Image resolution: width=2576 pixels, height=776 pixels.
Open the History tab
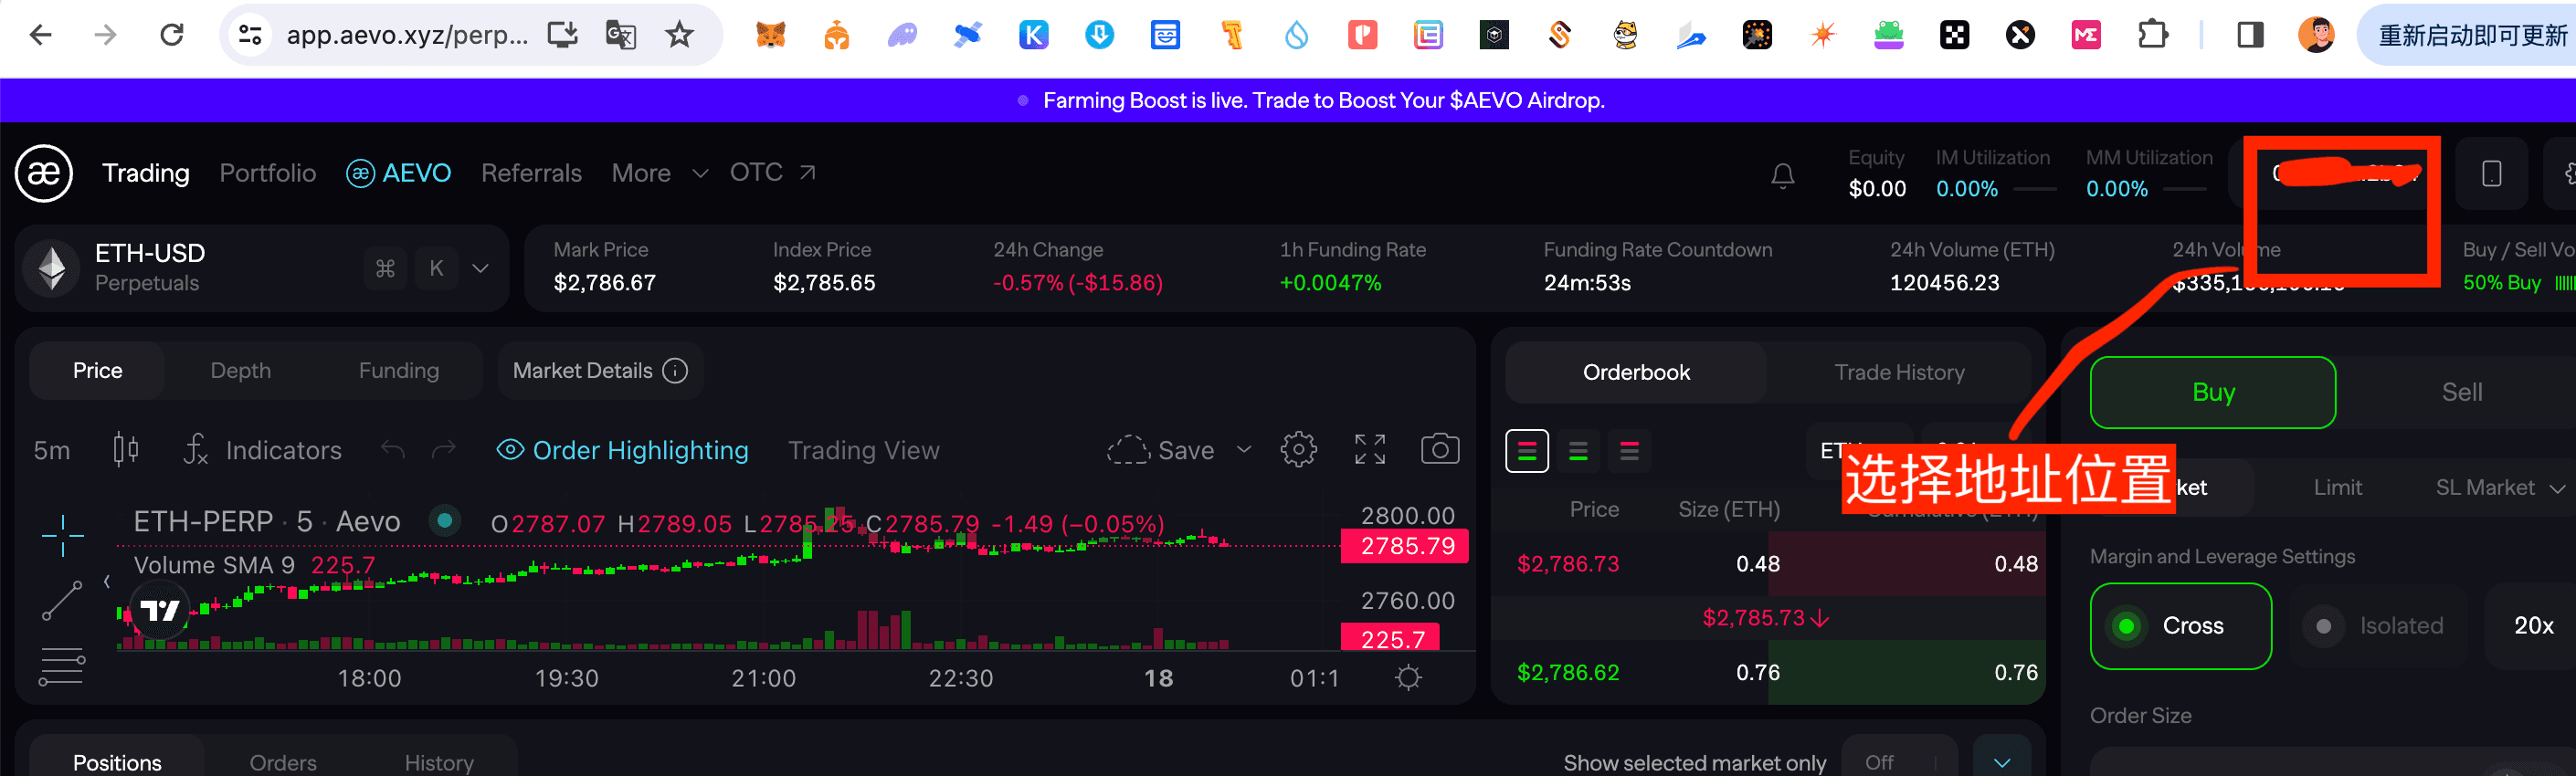pos(439,762)
